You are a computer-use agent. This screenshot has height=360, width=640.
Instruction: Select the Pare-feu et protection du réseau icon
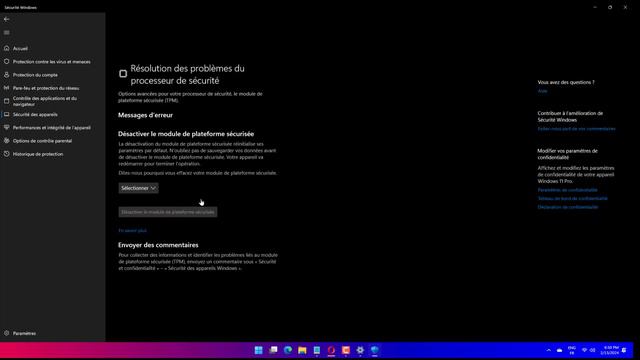[7, 88]
